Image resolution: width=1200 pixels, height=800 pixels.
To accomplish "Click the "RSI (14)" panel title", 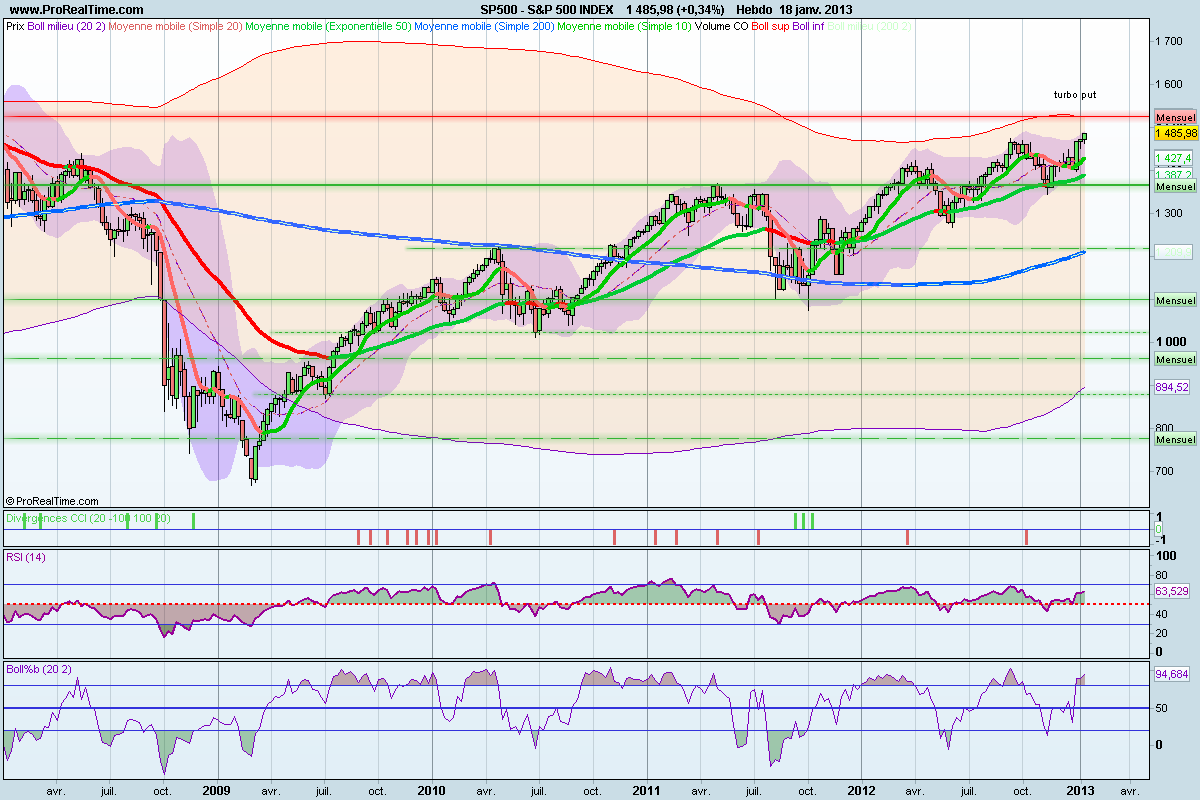I will point(26,557).
